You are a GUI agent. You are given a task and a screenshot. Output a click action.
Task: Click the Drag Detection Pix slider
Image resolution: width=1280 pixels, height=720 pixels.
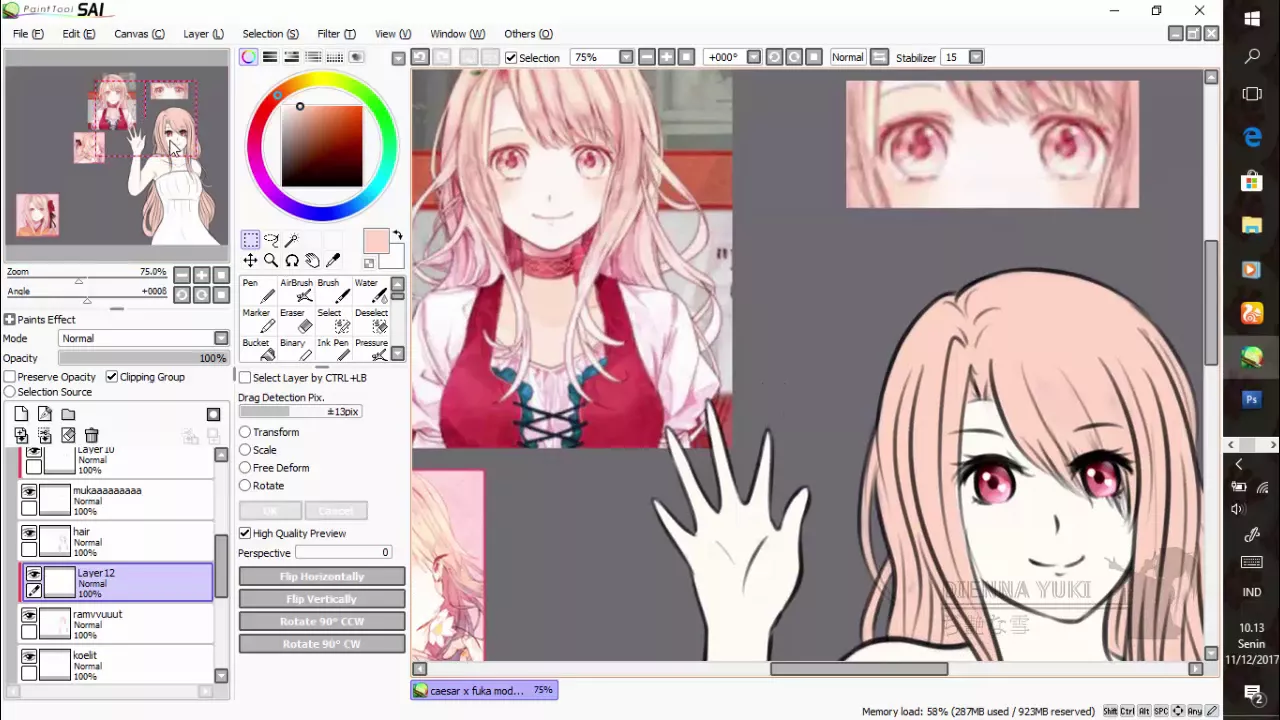pyautogui.click(x=299, y=412)
